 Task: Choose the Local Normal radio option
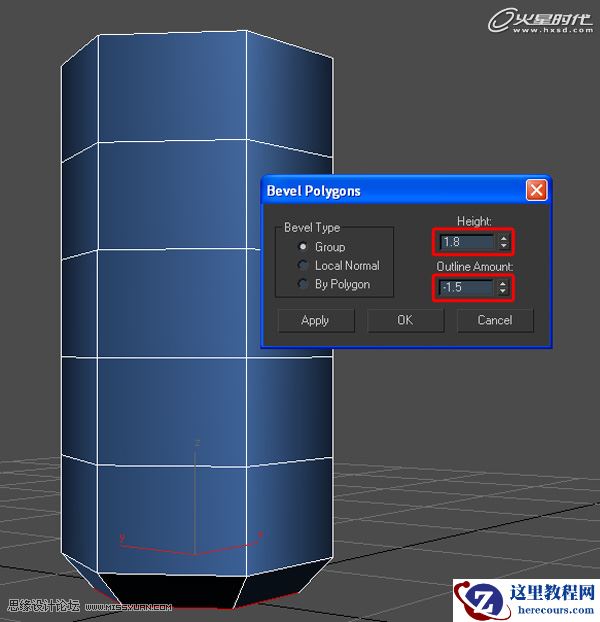pyautogui.click(x=304, y=266)
